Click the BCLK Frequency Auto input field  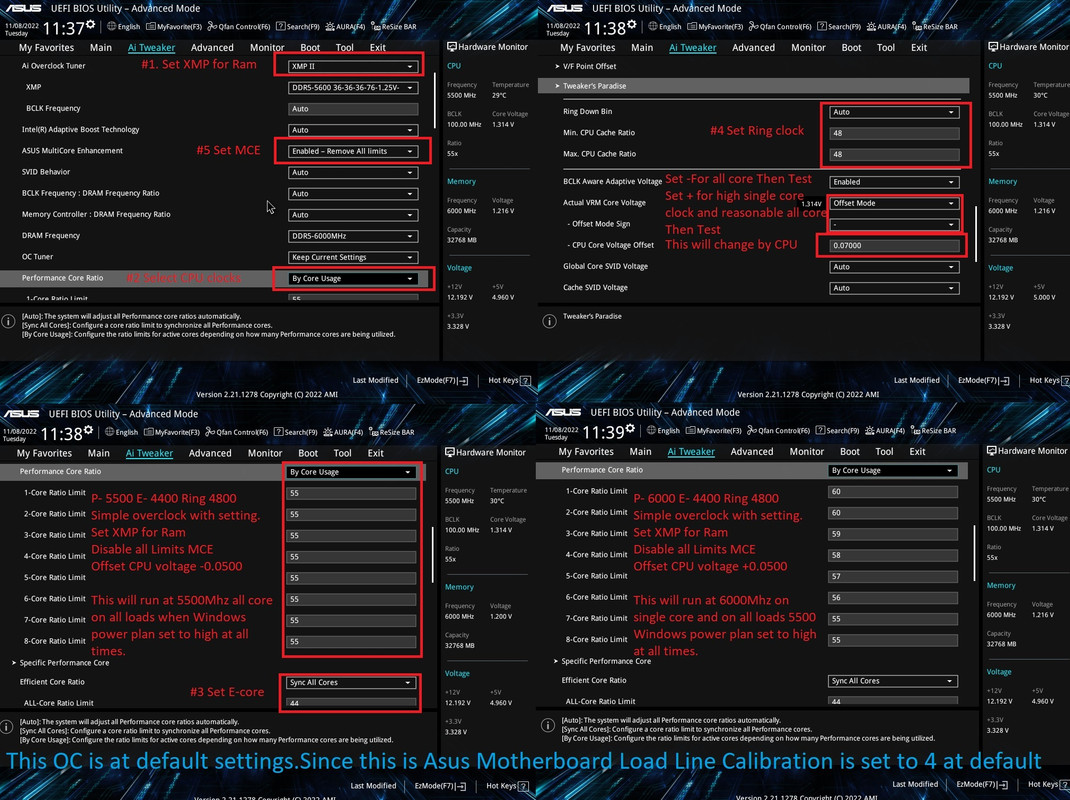[x=353, y=109]
